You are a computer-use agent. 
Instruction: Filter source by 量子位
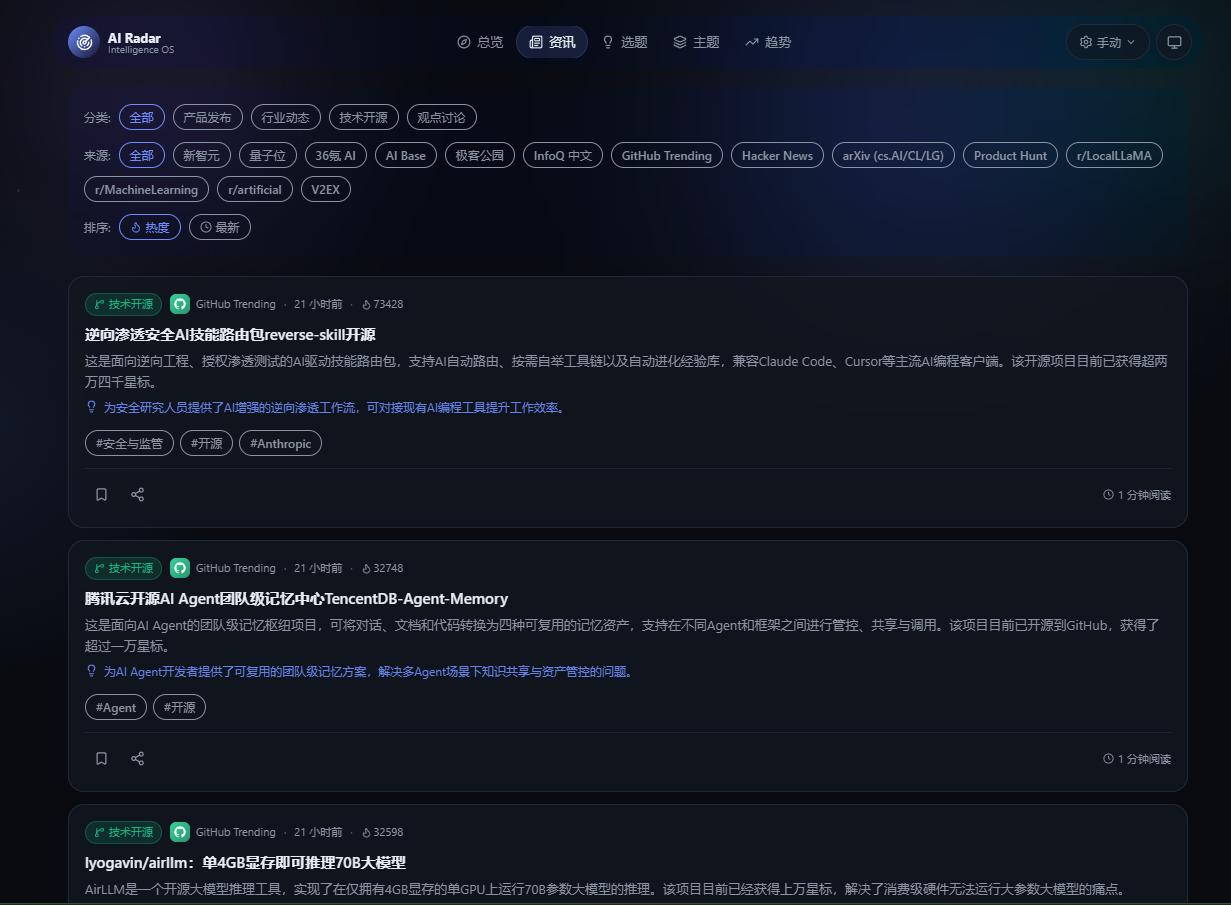268,155
